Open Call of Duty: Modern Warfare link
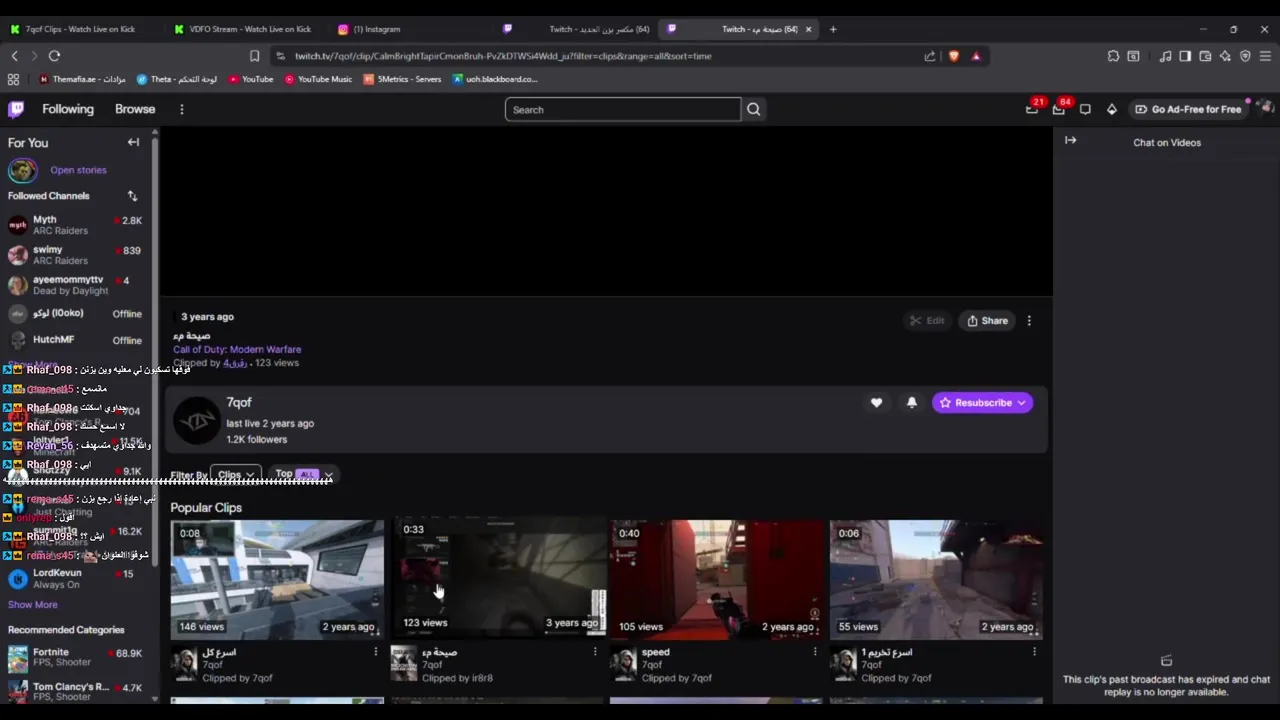 pyautogui.click(x=237, y=349)
